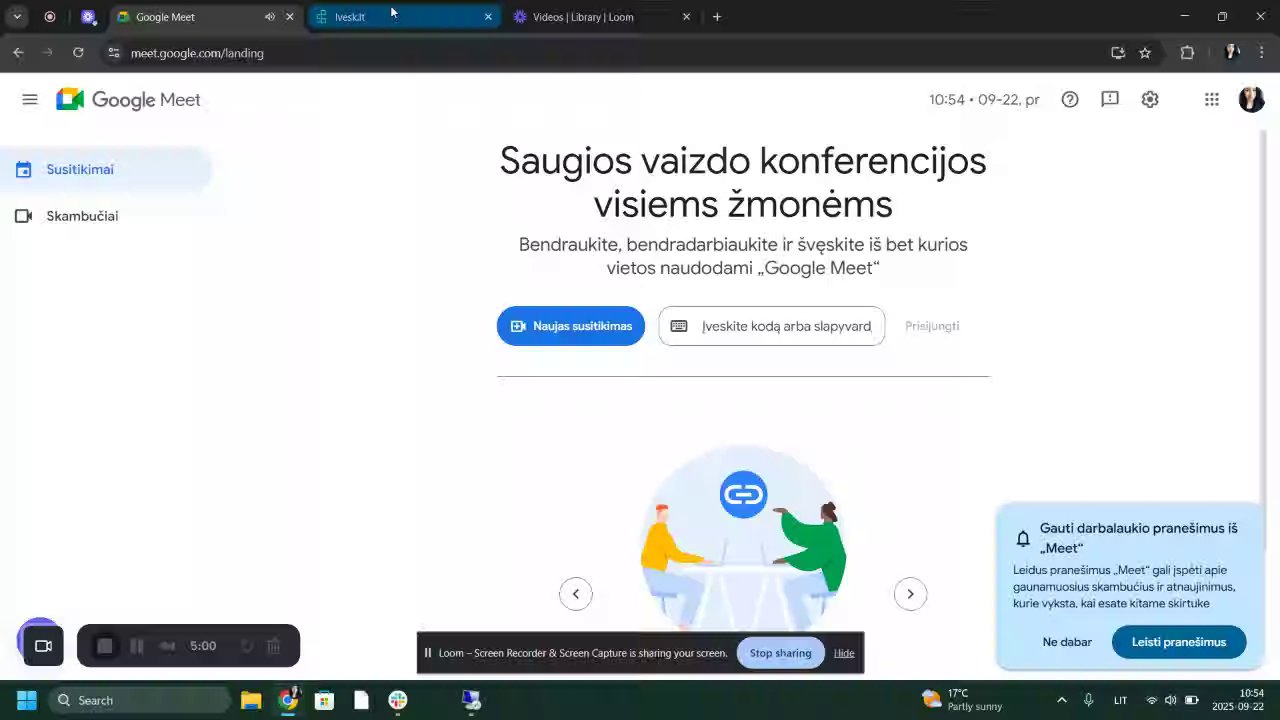Open the Chrome profile avatar

click(x=1232, y=53)
